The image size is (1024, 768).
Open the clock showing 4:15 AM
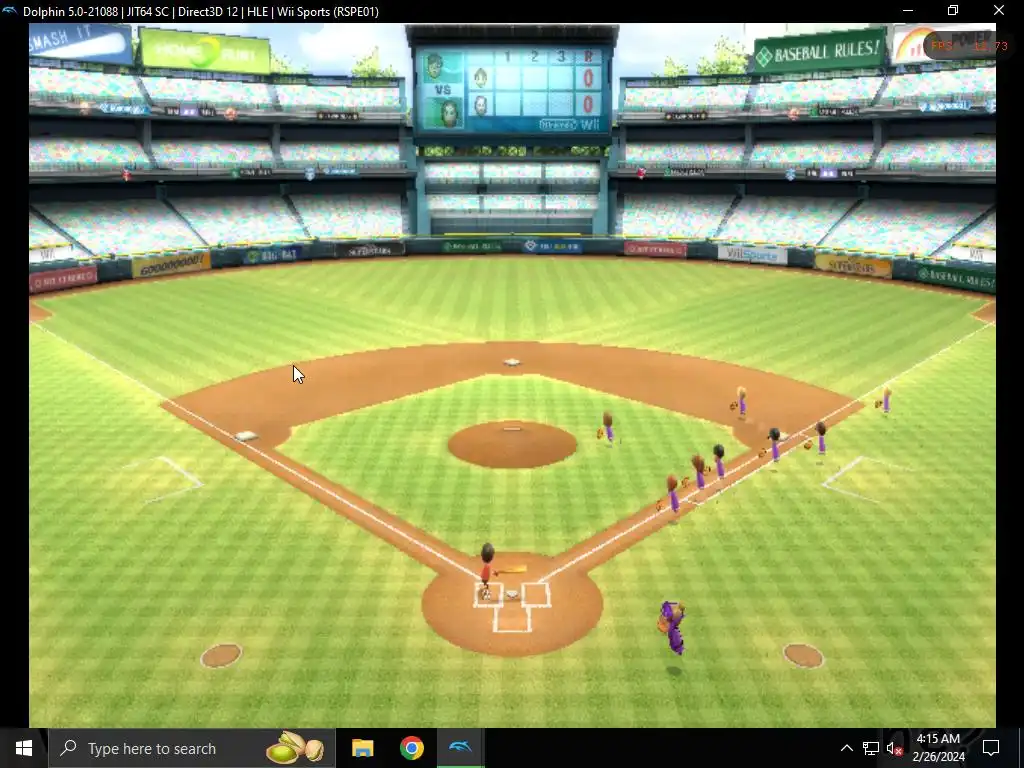tap(938, 748)
